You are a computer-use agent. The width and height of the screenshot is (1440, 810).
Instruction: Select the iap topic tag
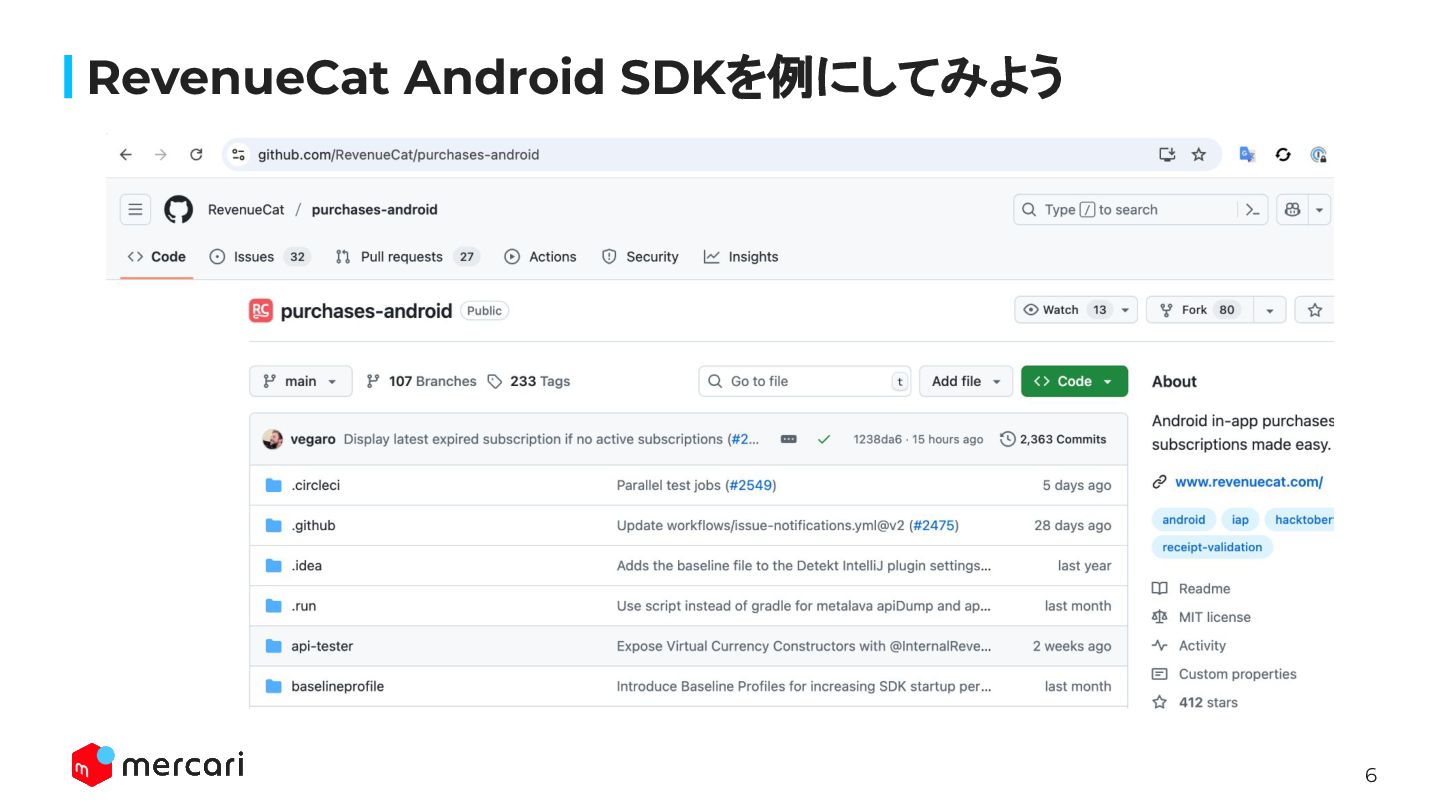pyautogui.click(x=1240, y=520)
